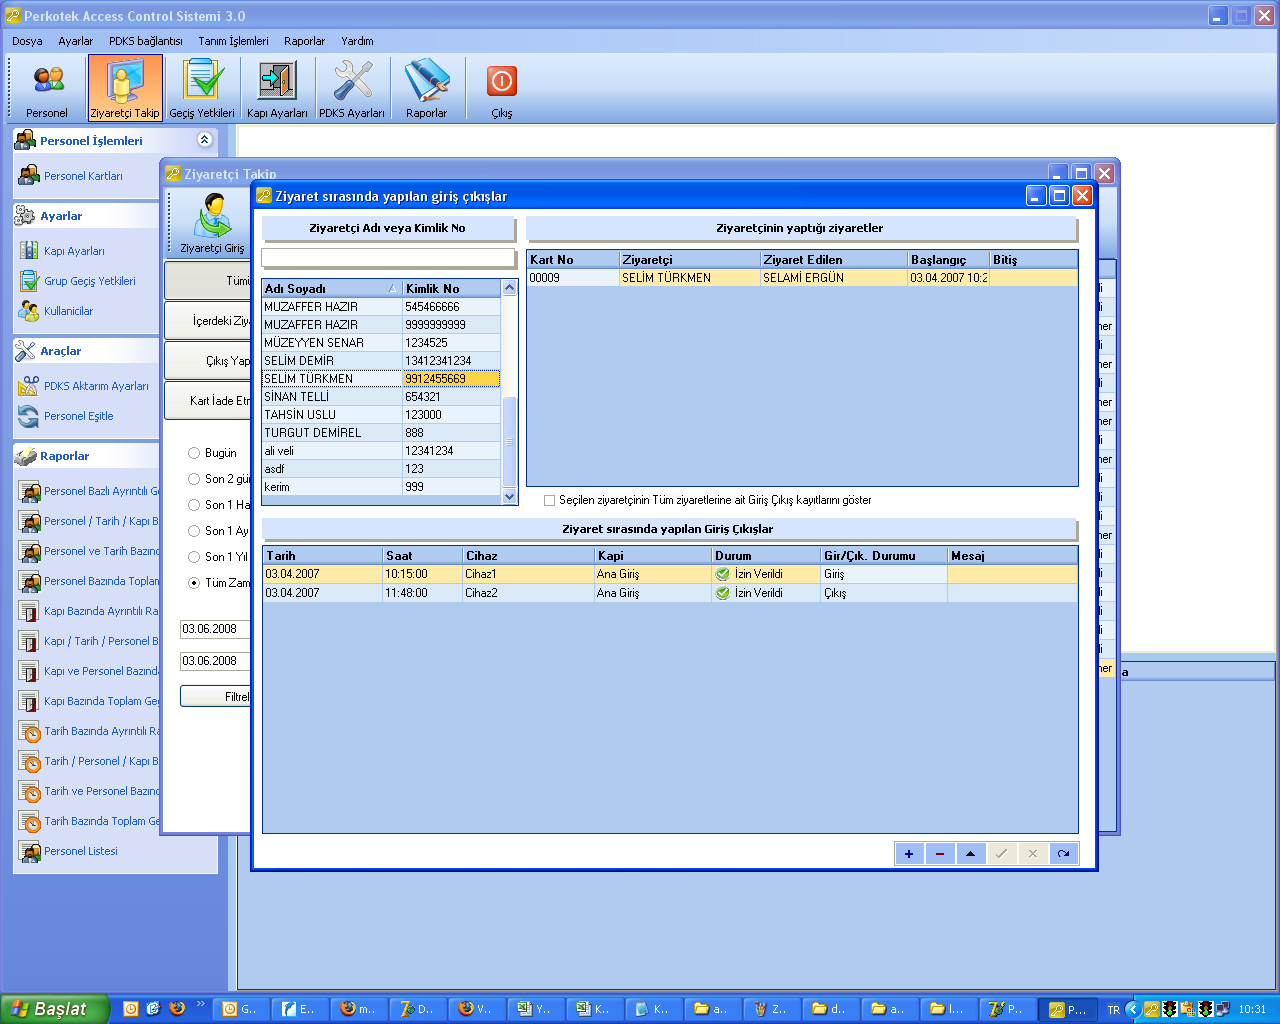Open the Personel Kartları link

(x=83, y=176)
